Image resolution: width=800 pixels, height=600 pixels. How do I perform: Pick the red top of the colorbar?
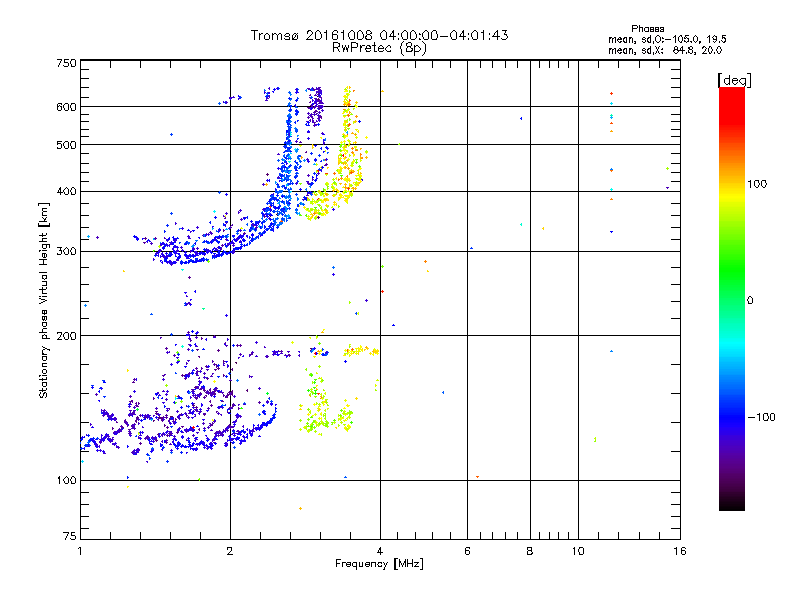click(x=731, y=93)
